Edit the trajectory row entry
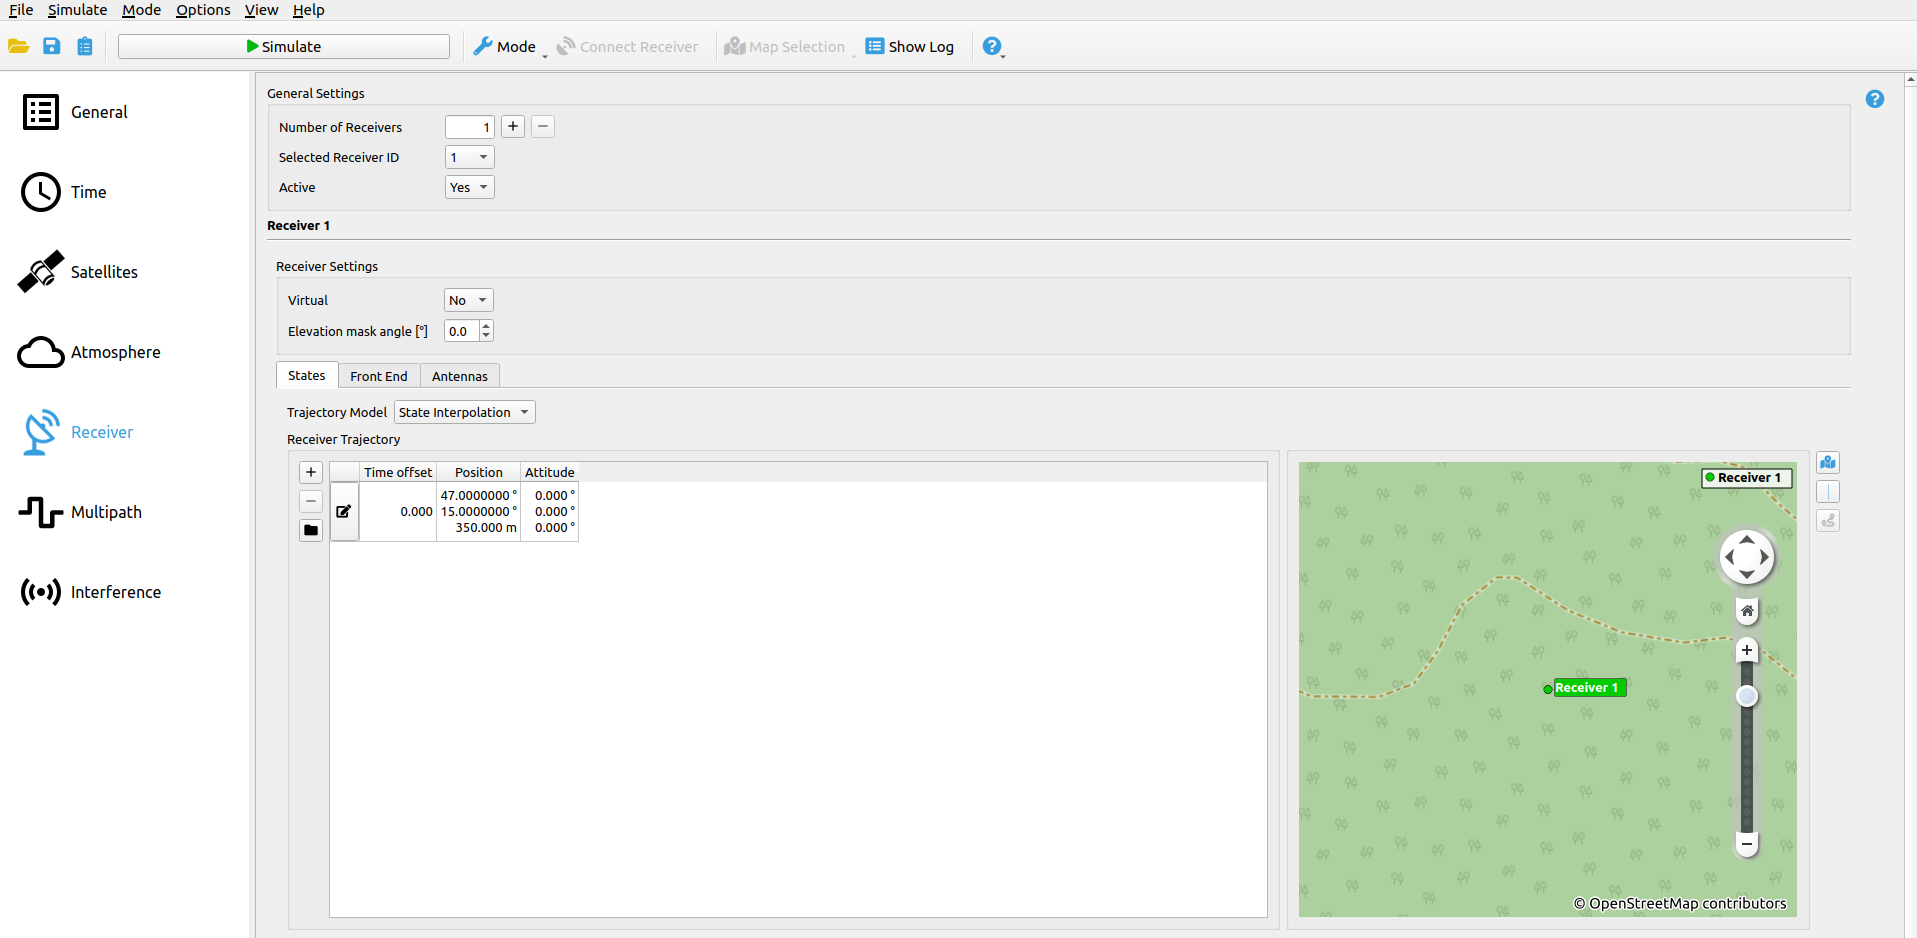This screenshot has height=938, width=1917. 343,511
